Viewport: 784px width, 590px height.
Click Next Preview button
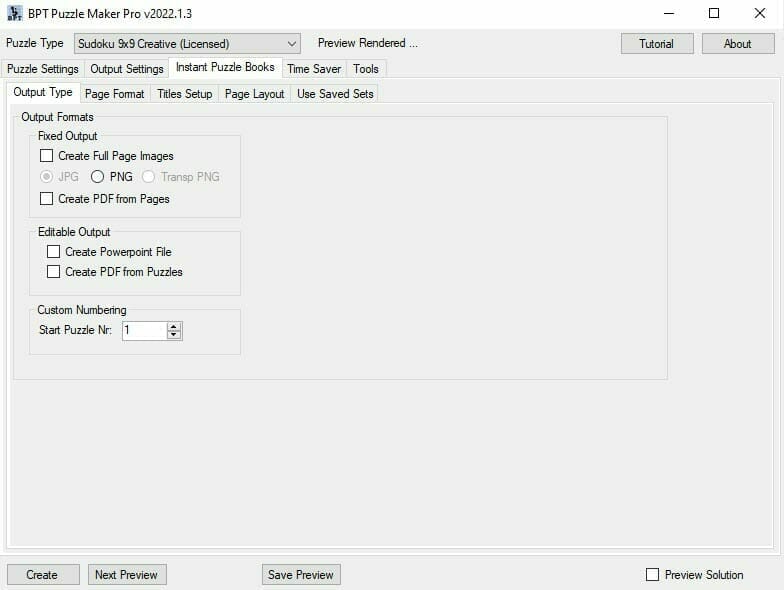tap(127, 574)
